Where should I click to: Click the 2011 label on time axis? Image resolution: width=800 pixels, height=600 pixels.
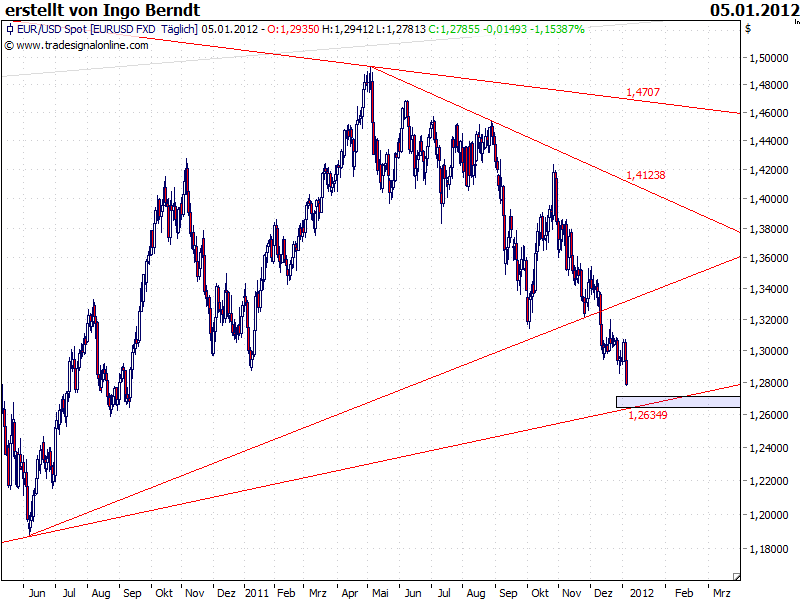257,593
